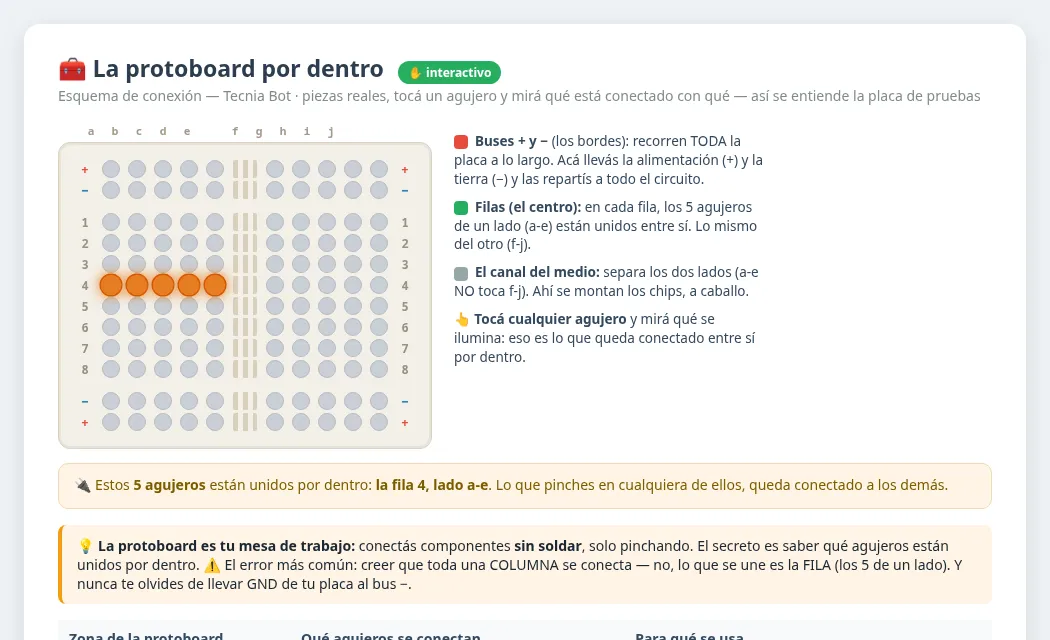
Task: Tap the first hole right of the channel in row 1
Action: tap(275, 222)
